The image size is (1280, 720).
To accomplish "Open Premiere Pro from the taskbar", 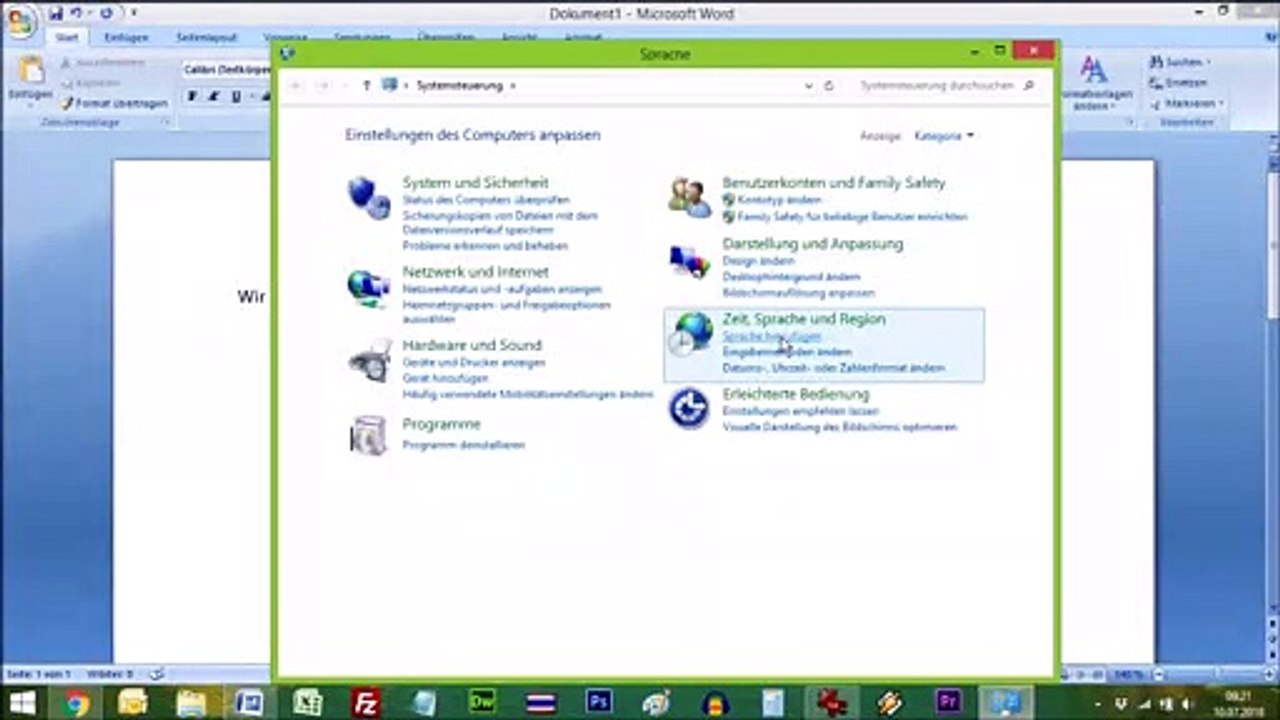I will pyautogui.click(x=948, y=703).
